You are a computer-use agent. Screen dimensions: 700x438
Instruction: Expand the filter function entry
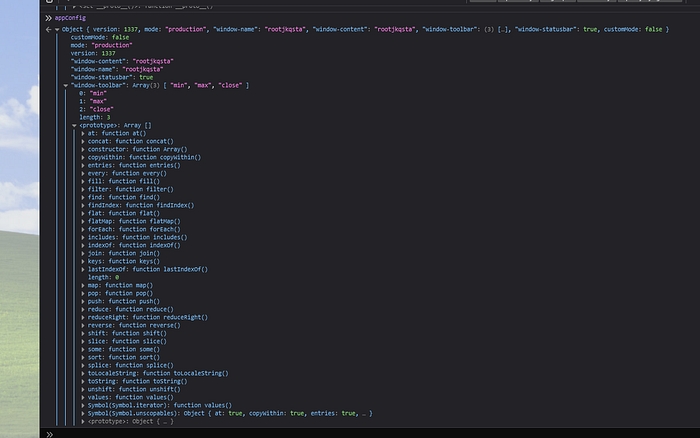pyautogui.click(x=83, y=189)
